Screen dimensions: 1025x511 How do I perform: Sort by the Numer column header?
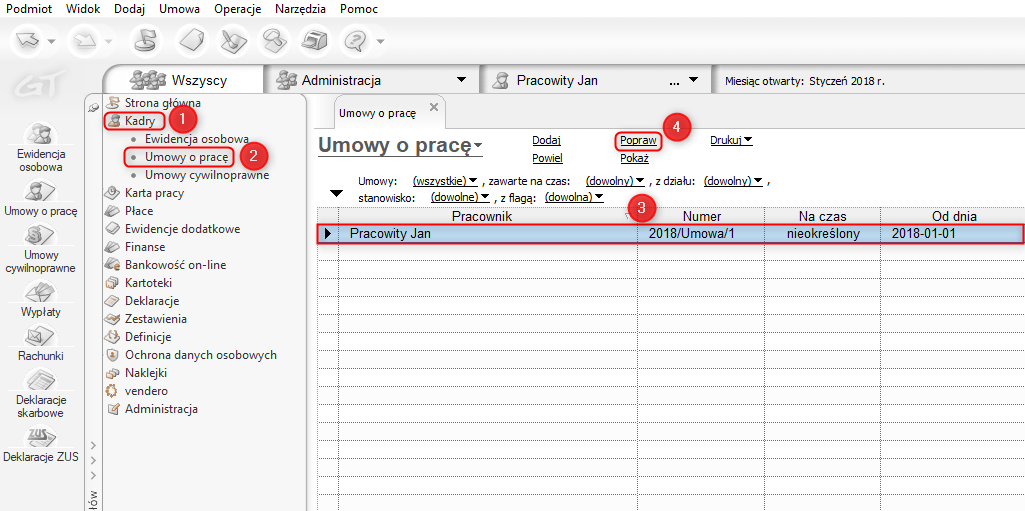701,216
